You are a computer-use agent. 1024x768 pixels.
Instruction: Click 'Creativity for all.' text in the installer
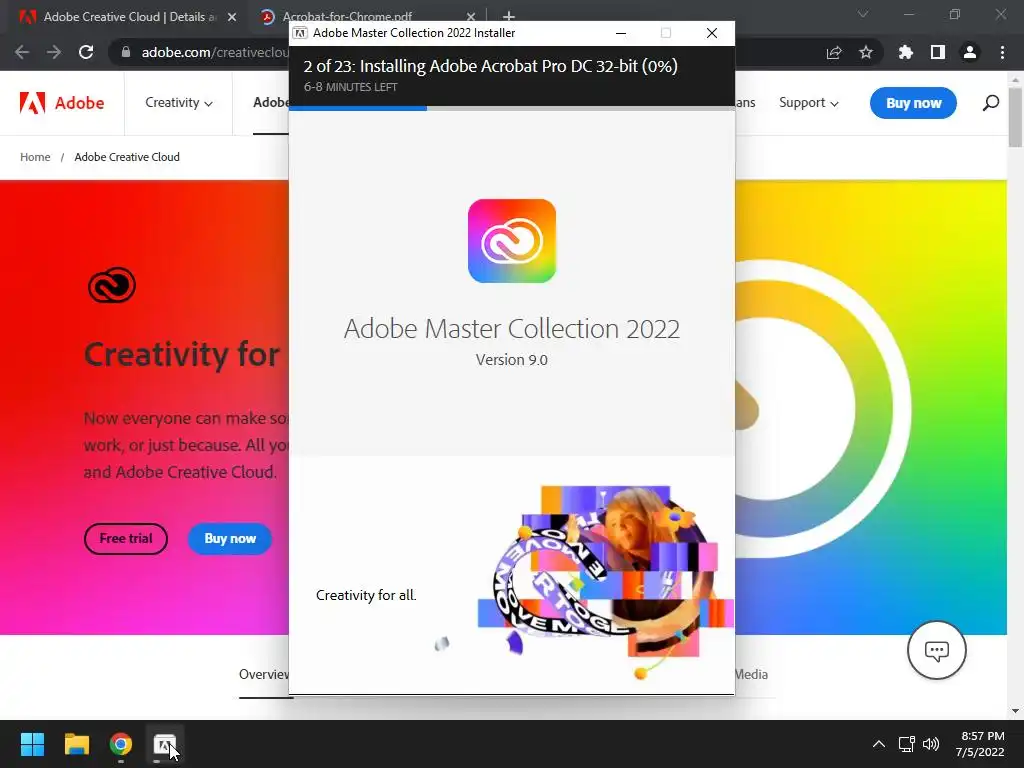[x=366, y=596]
